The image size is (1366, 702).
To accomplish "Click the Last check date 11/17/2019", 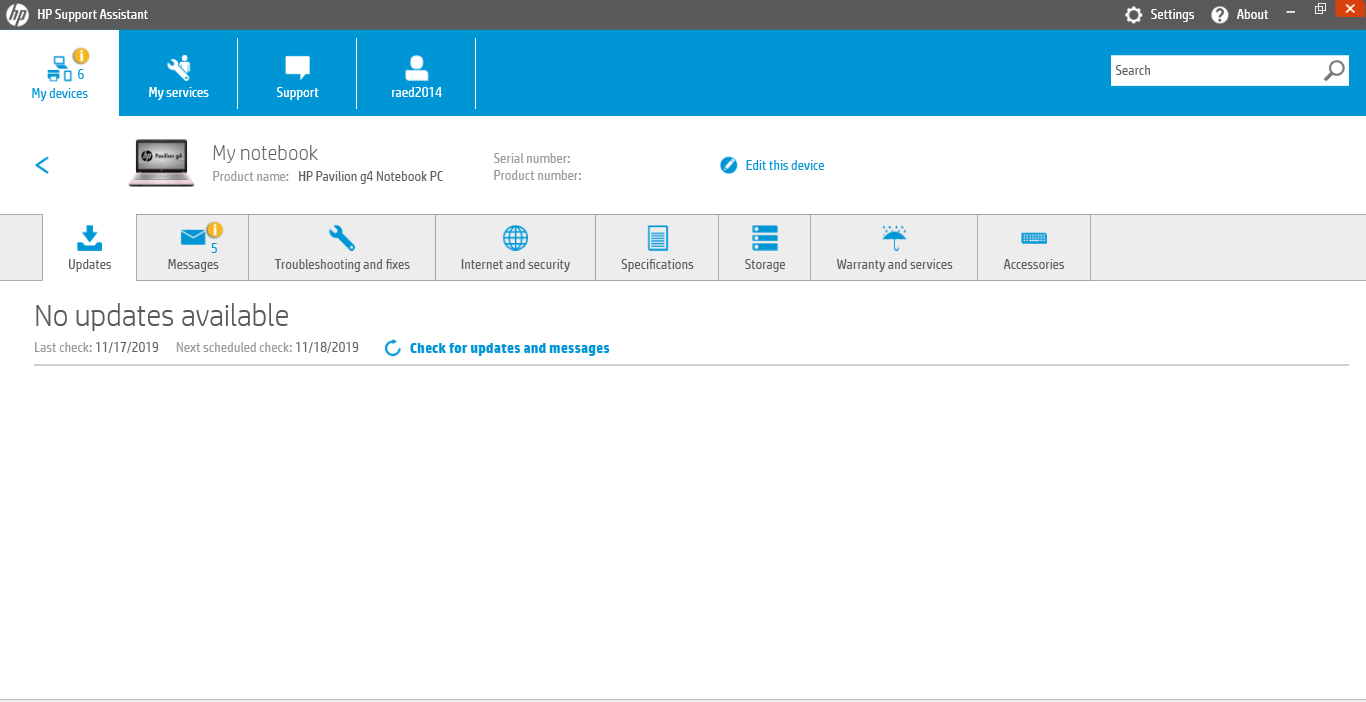I will point(127,348).
